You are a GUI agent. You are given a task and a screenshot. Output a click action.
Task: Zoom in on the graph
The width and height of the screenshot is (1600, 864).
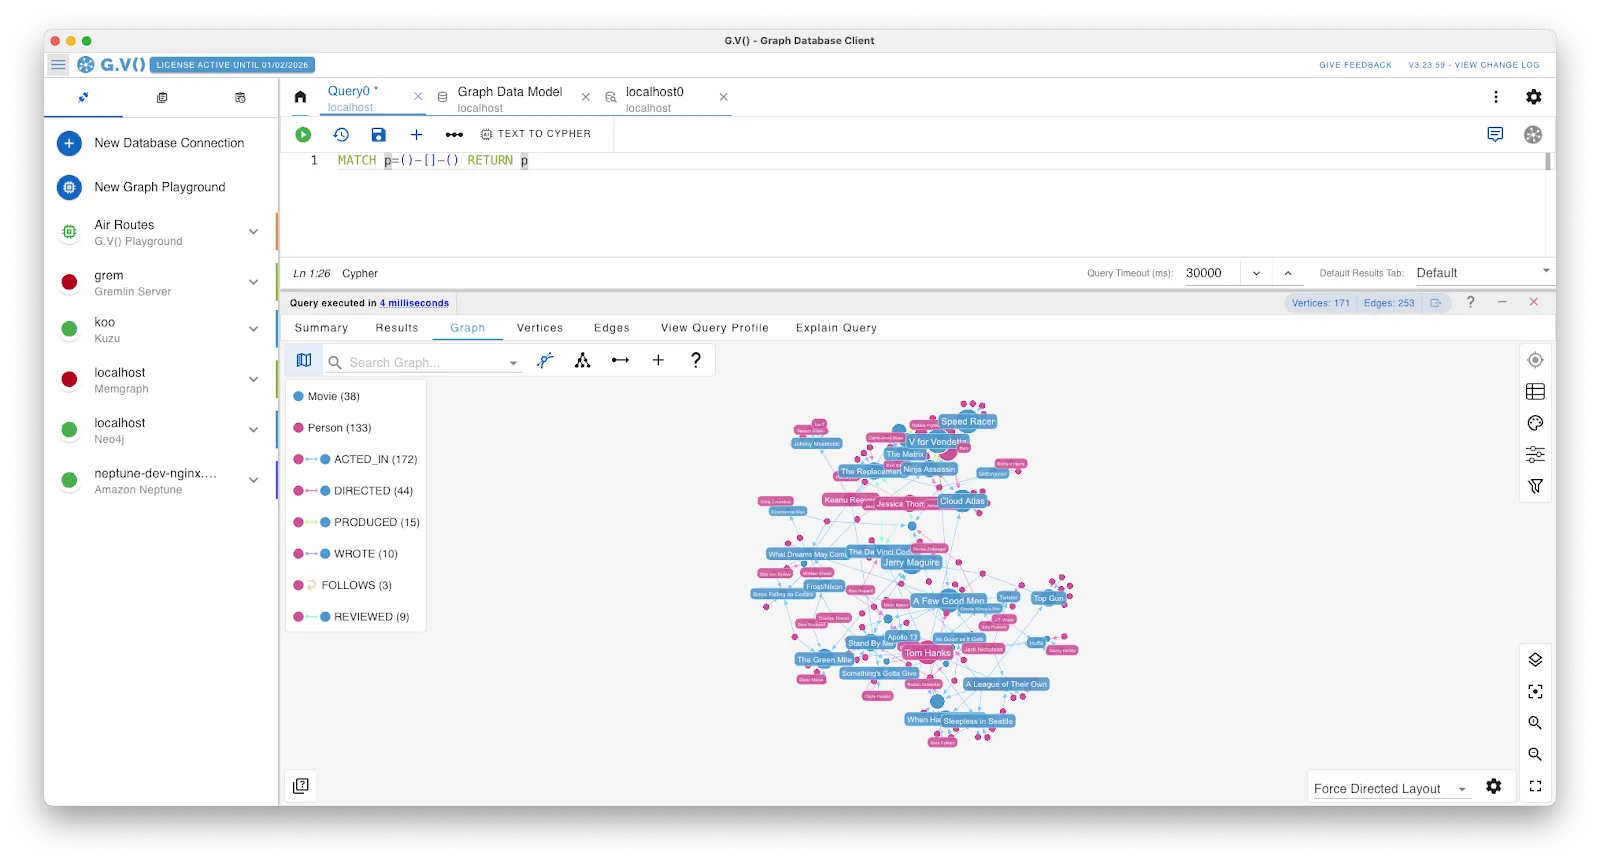(1535, 723)
